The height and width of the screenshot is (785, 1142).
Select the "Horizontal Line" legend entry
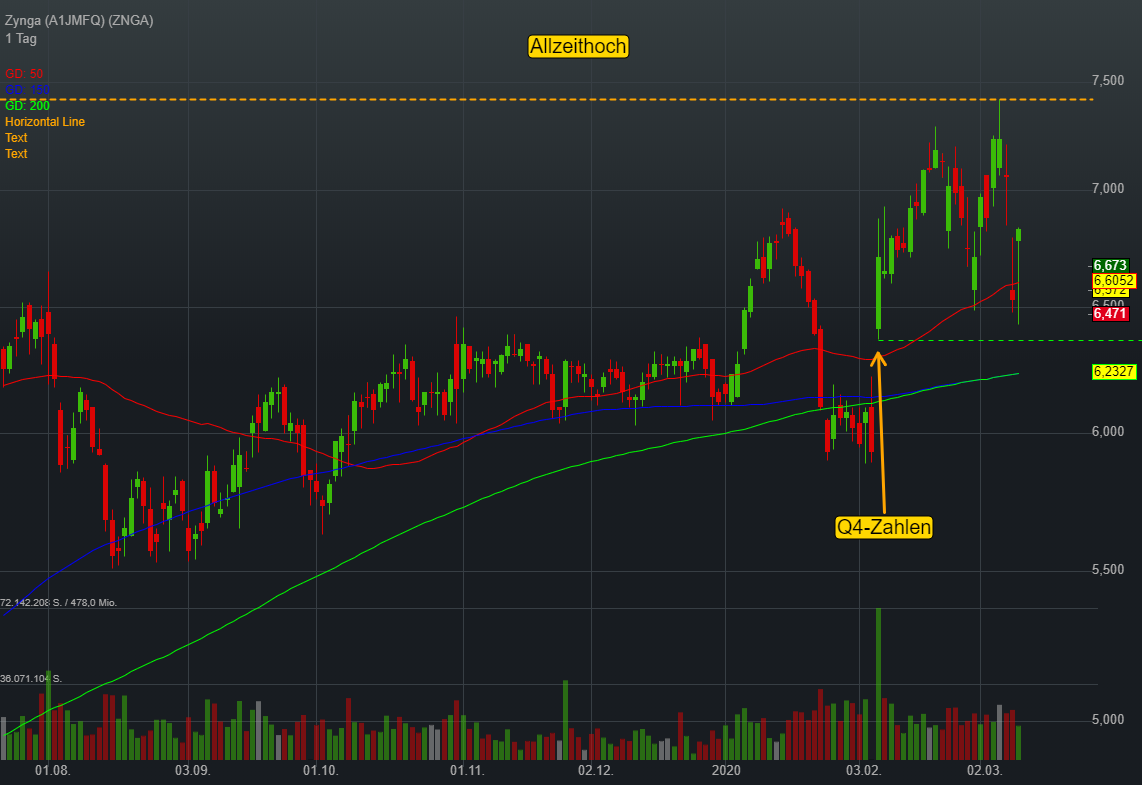click(45, 122)
